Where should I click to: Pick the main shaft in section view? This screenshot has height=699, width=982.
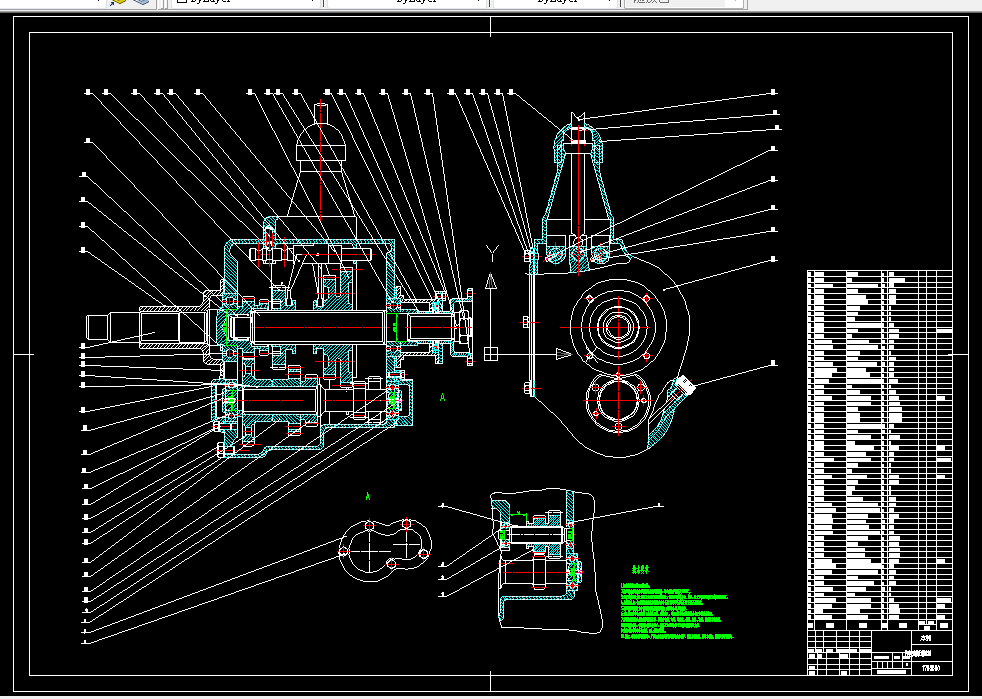318,327
